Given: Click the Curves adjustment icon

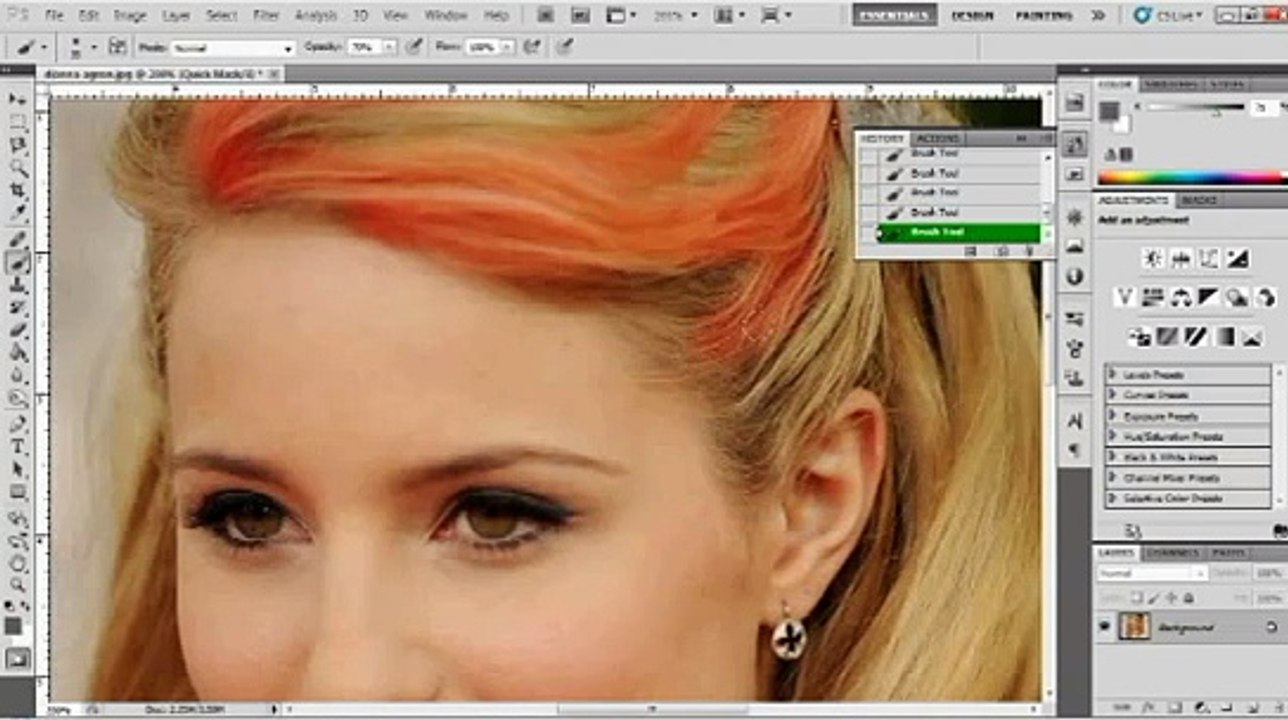Looking at the screenshot, I should tap(1209, 260).
